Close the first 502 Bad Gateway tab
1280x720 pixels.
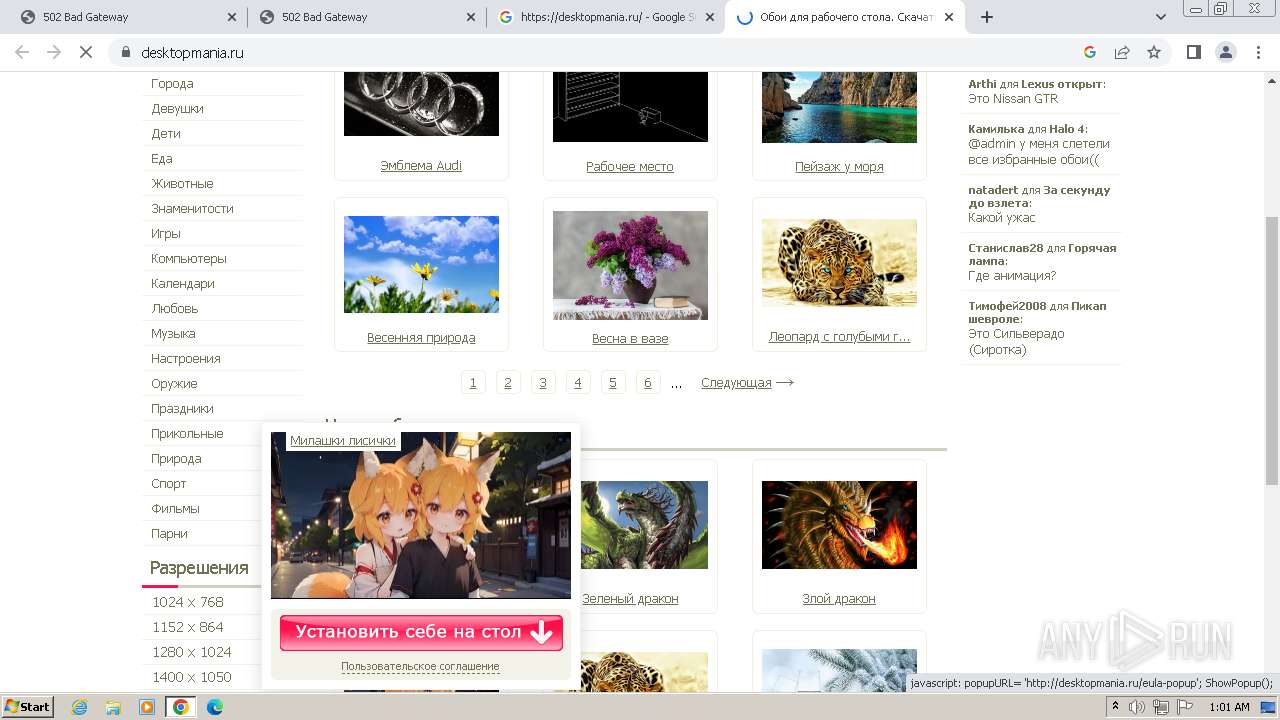(x=232, y=17)
